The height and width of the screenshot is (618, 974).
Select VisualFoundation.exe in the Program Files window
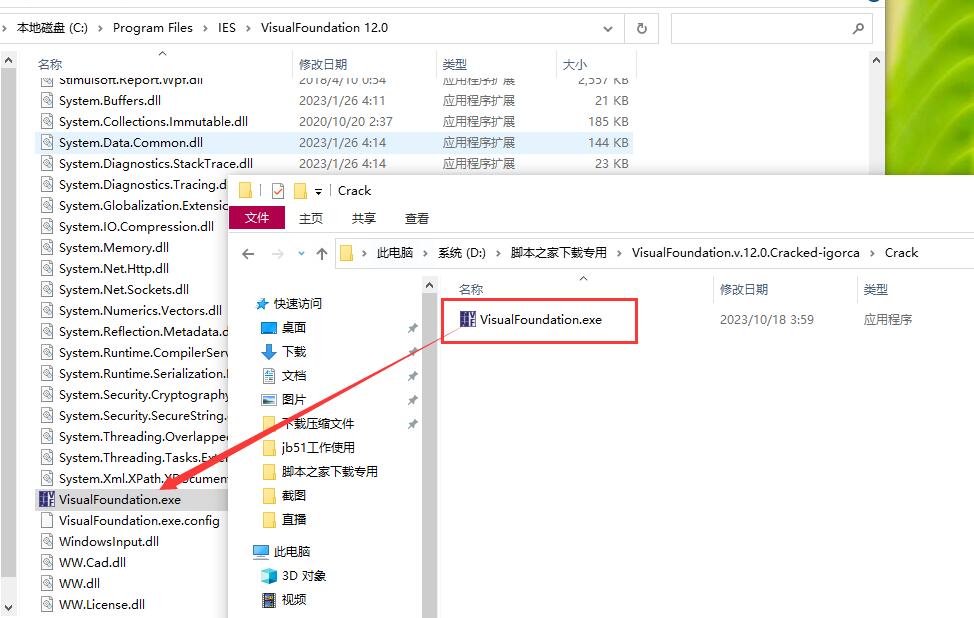click(120, 499)
